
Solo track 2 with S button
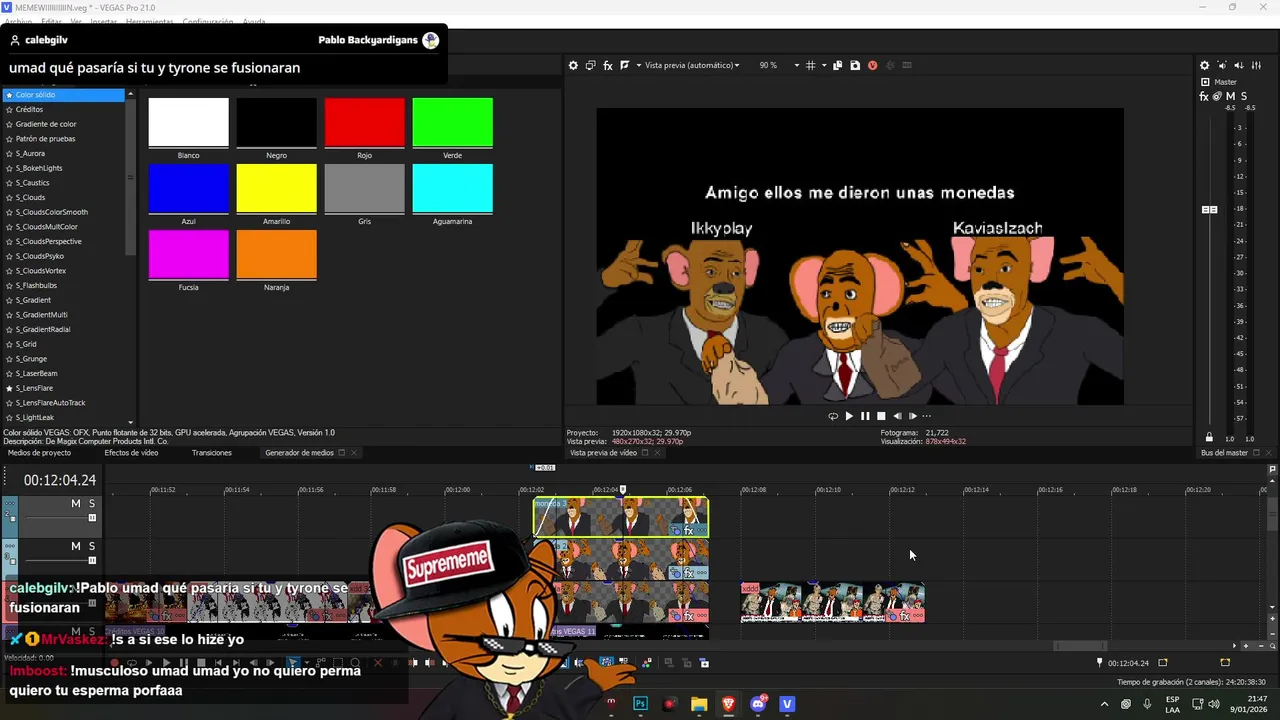(92, 503)
